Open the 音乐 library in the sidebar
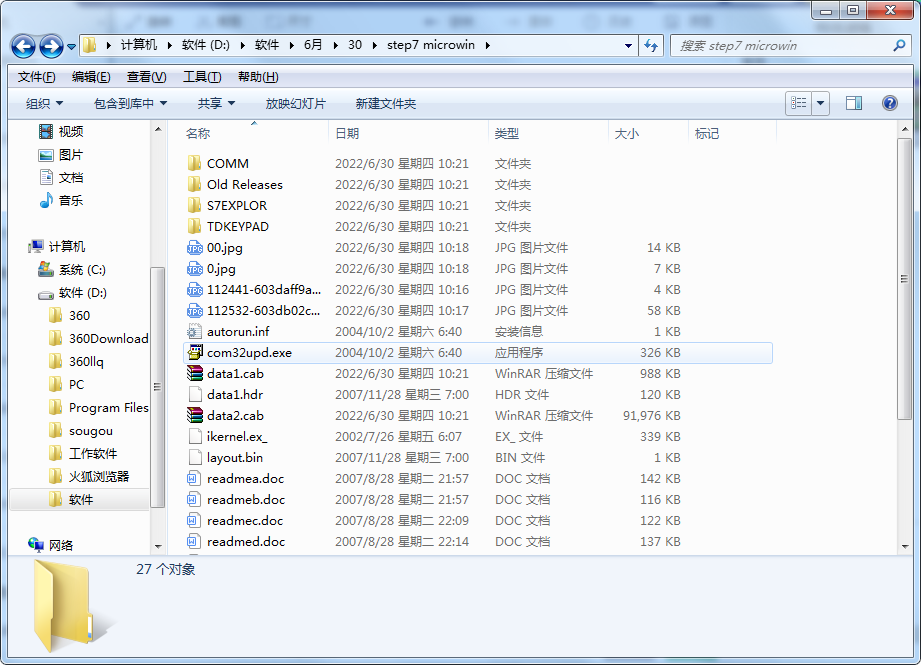 click(x=61, y=200)
